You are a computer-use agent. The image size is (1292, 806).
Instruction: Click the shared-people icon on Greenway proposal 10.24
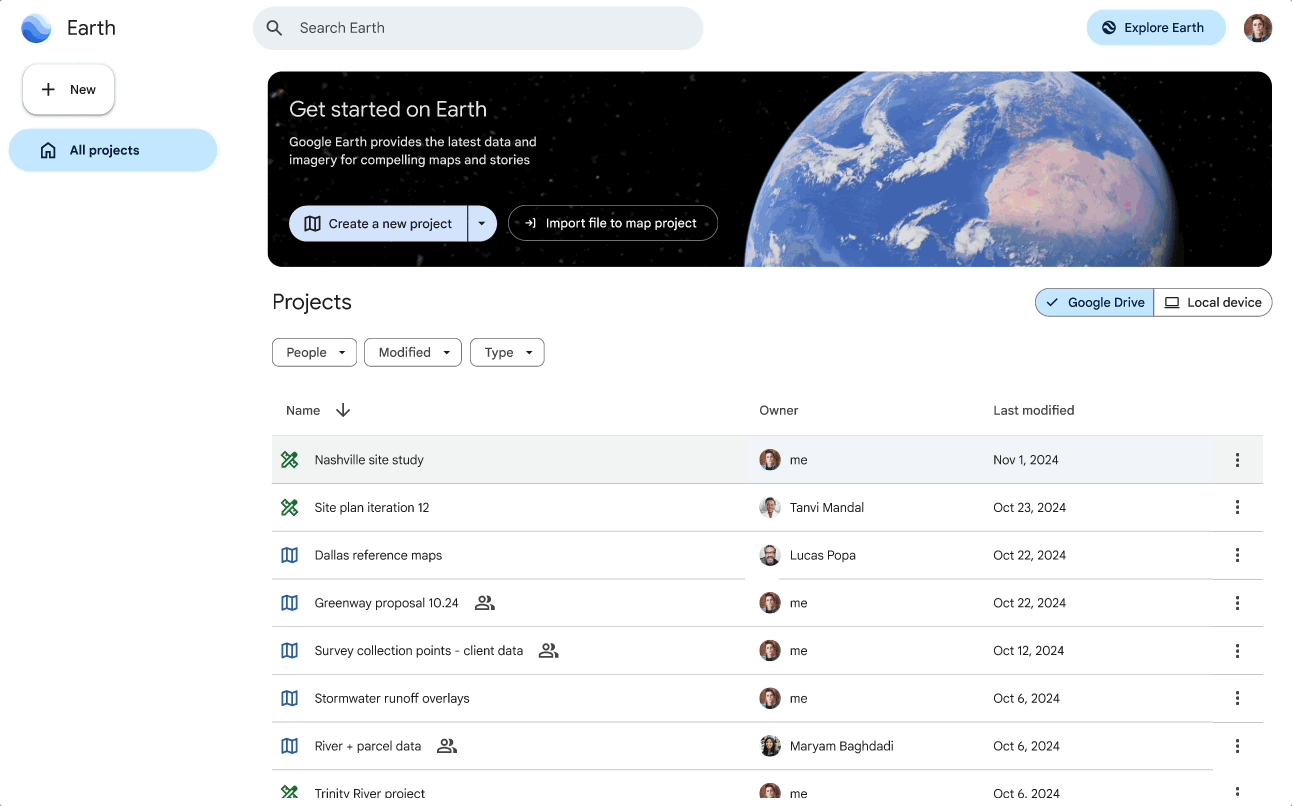(x=485, y=603)
